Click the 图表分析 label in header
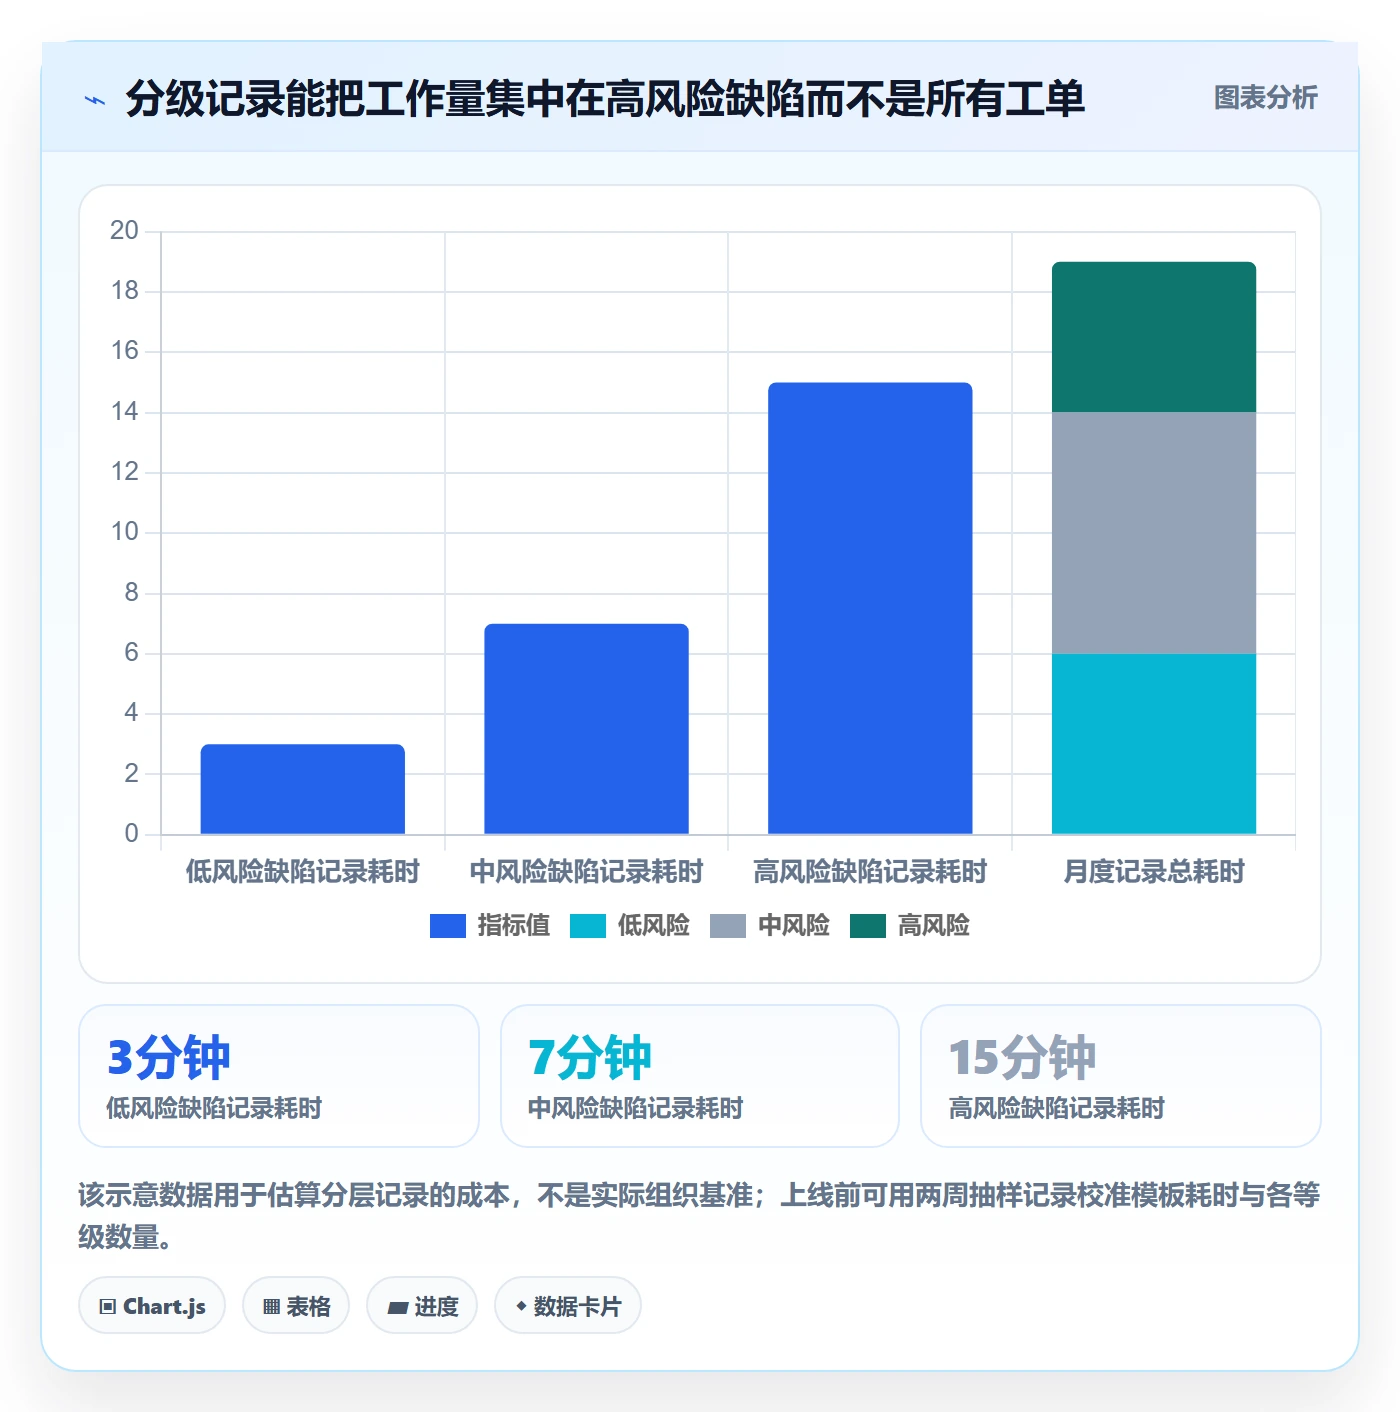Screen dimensions: 1400x1412 tap(1266, 98)
